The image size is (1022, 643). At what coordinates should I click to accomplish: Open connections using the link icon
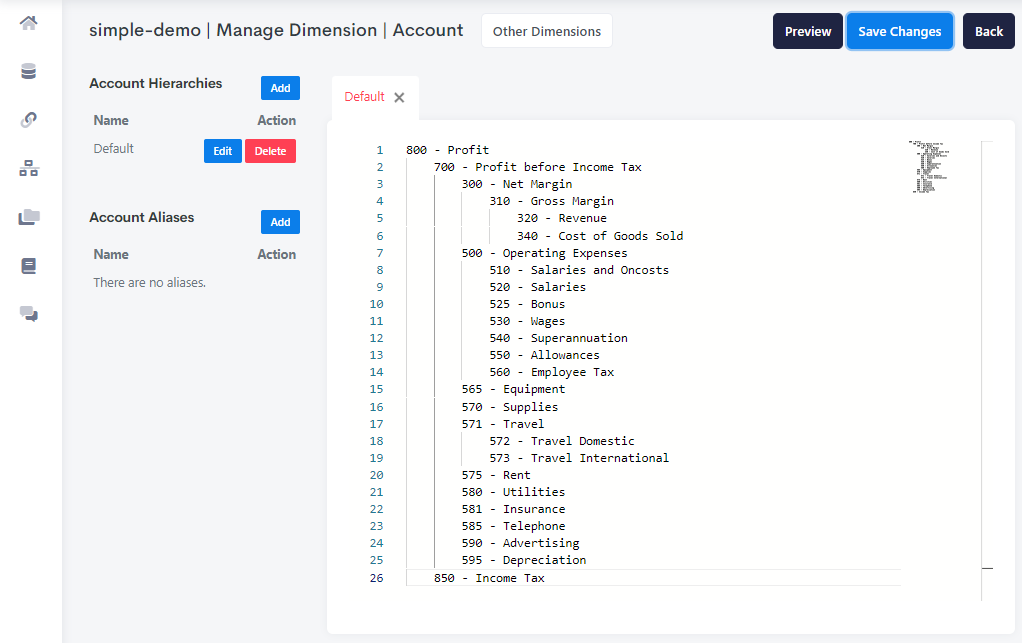(29, 119)
